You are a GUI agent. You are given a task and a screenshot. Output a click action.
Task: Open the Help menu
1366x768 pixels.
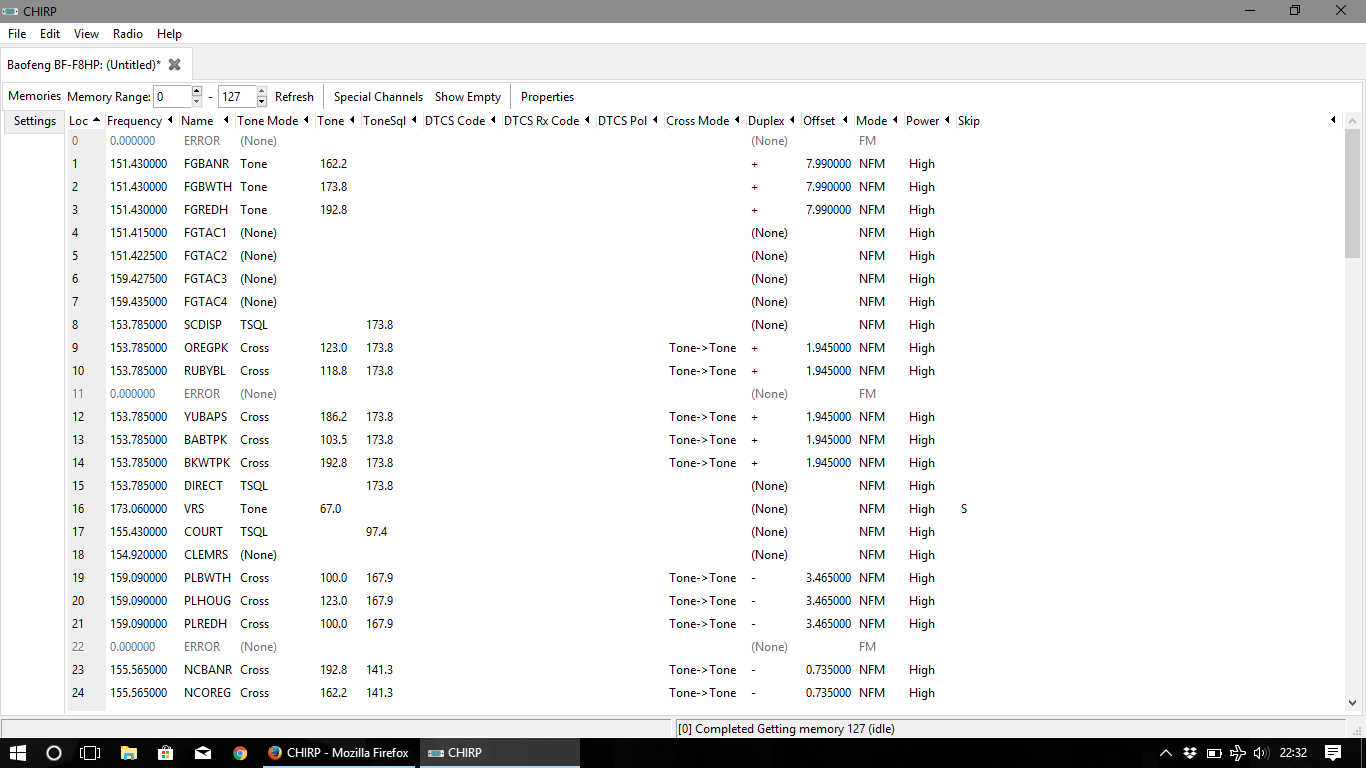click(169, 34)
